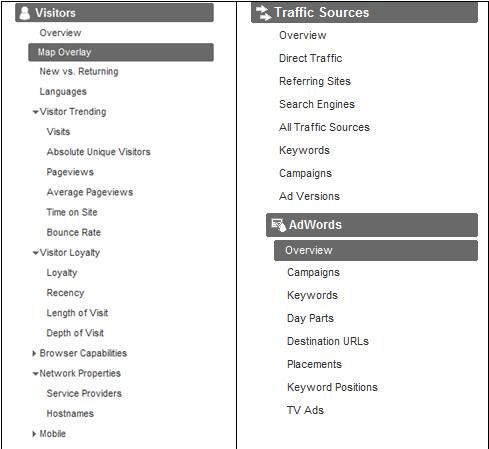Open Service Providers report

(x=84, y=393)
